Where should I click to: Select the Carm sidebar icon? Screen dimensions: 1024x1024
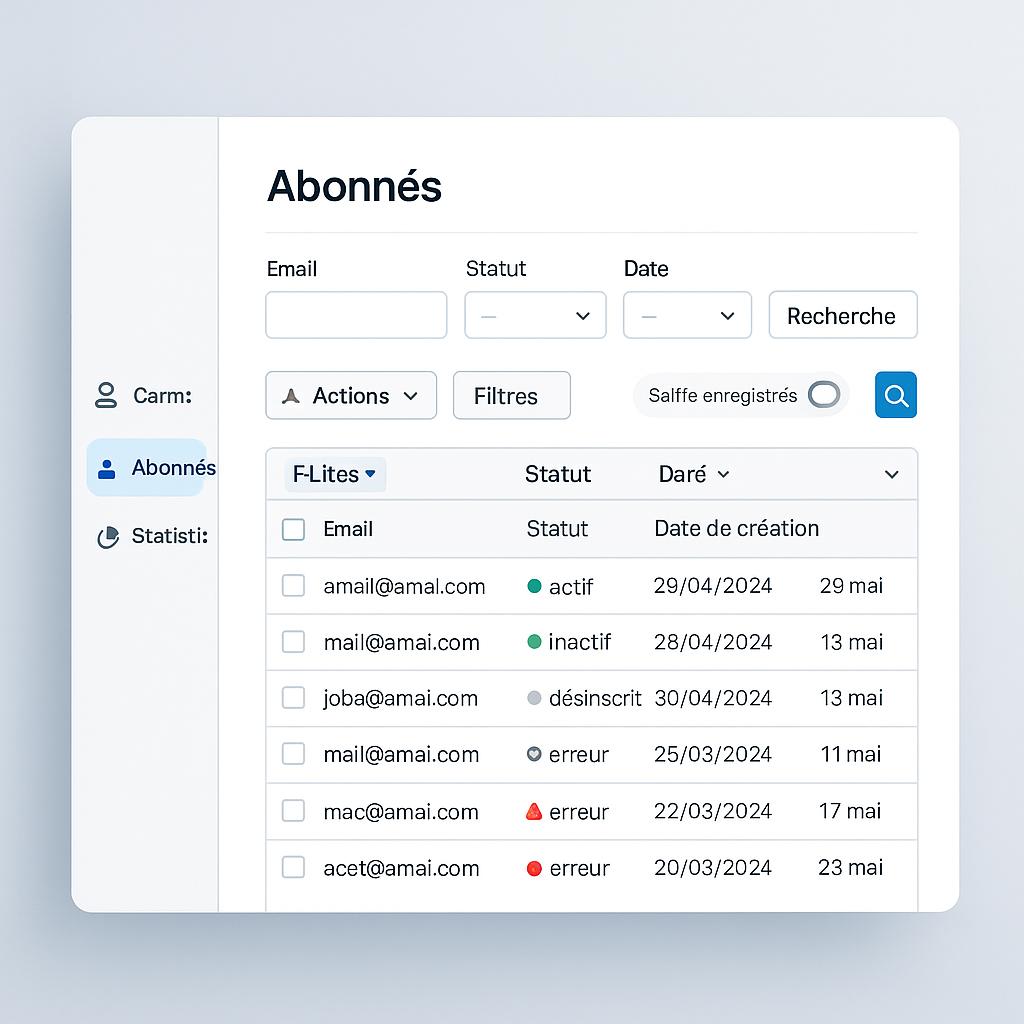click(105, 395)
